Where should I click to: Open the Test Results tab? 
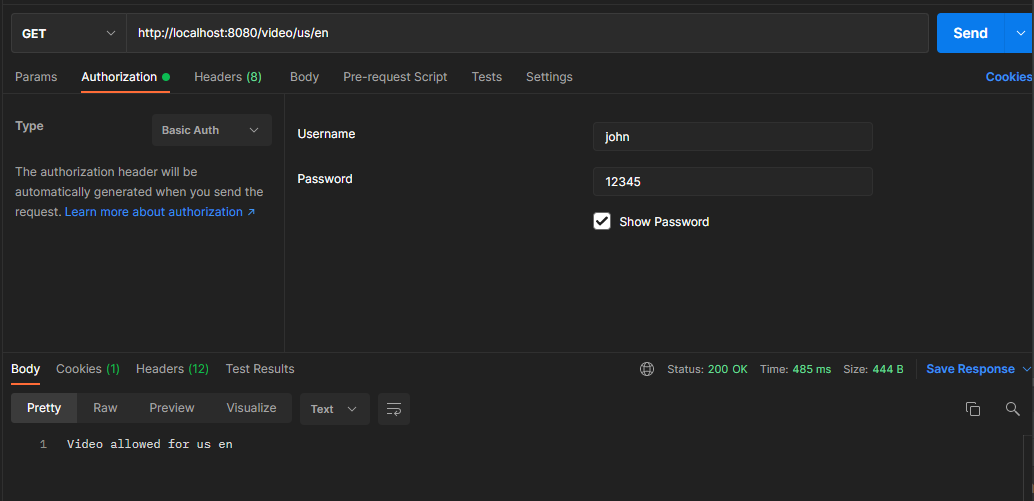coord(260,369)
